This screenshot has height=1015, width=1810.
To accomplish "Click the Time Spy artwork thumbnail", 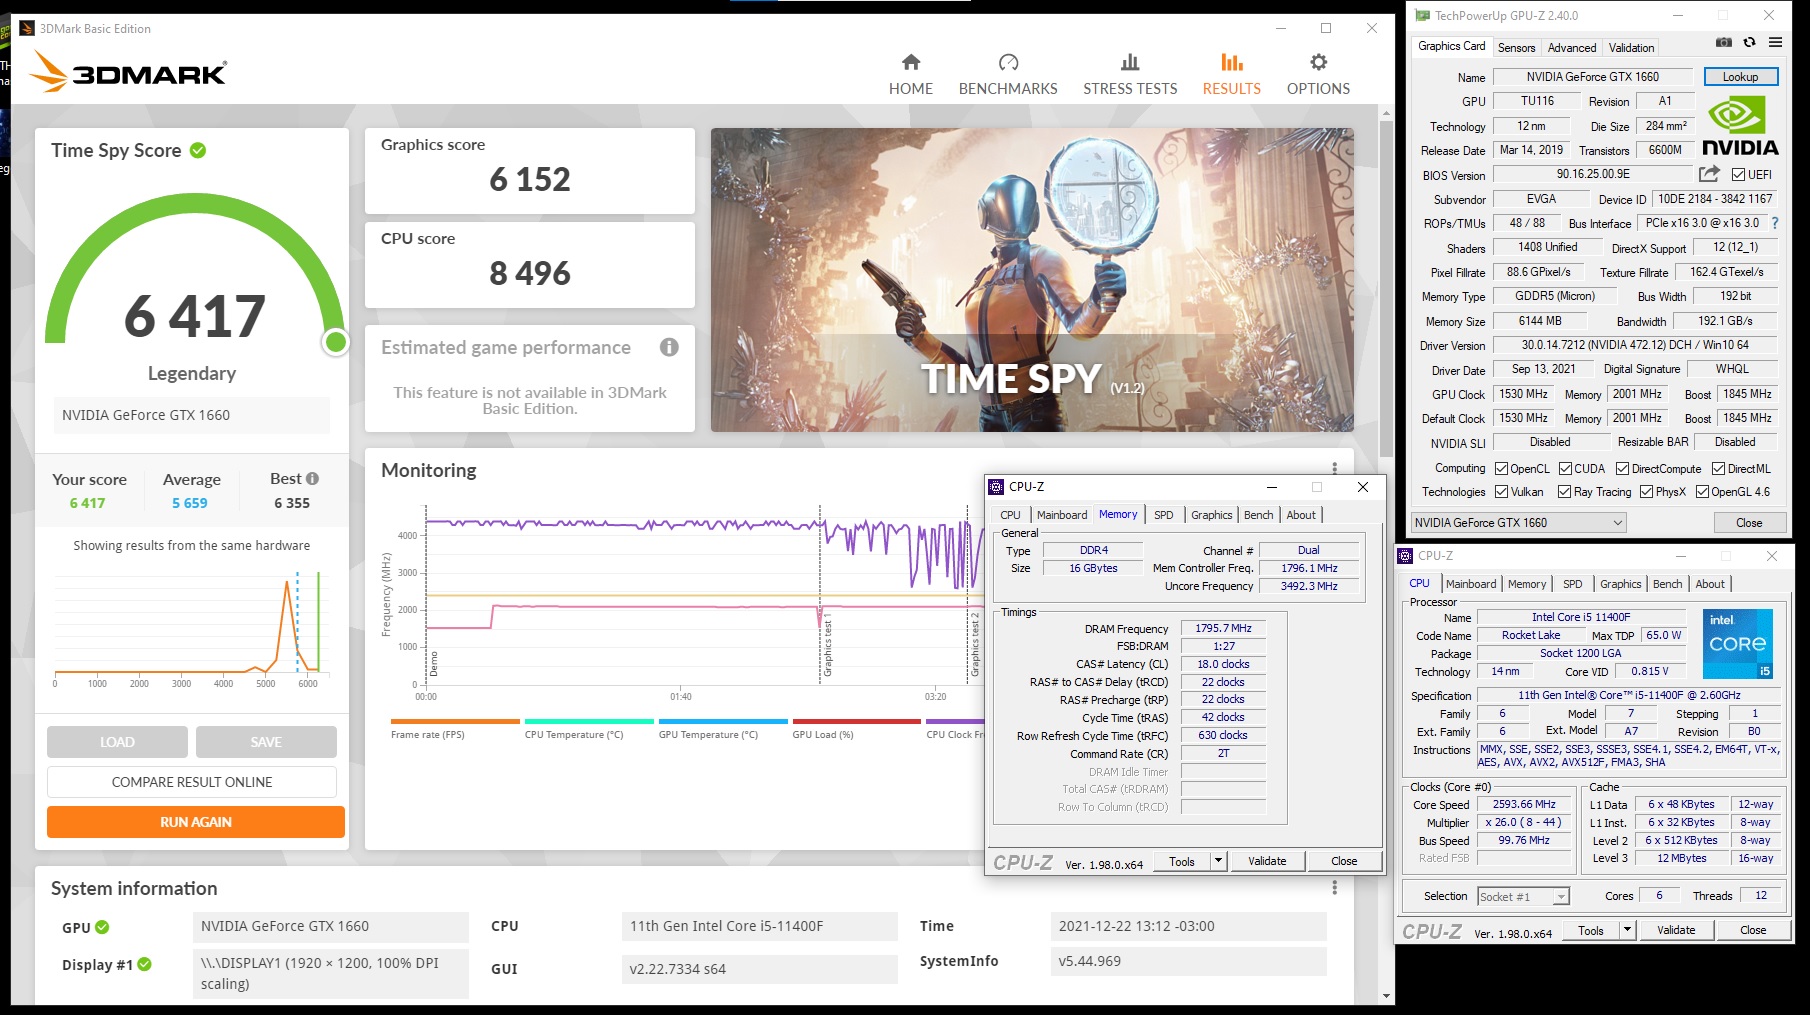I will click(x=1032, y=280).
